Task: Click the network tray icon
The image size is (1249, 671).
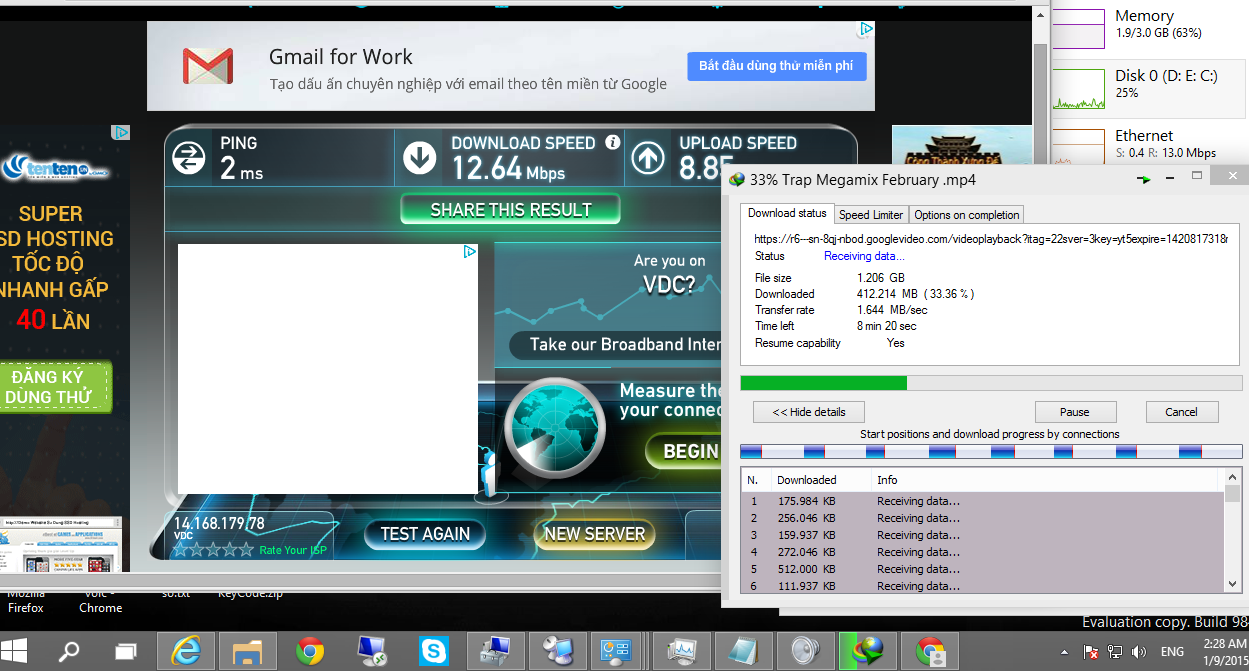Action: (1116, 652)
